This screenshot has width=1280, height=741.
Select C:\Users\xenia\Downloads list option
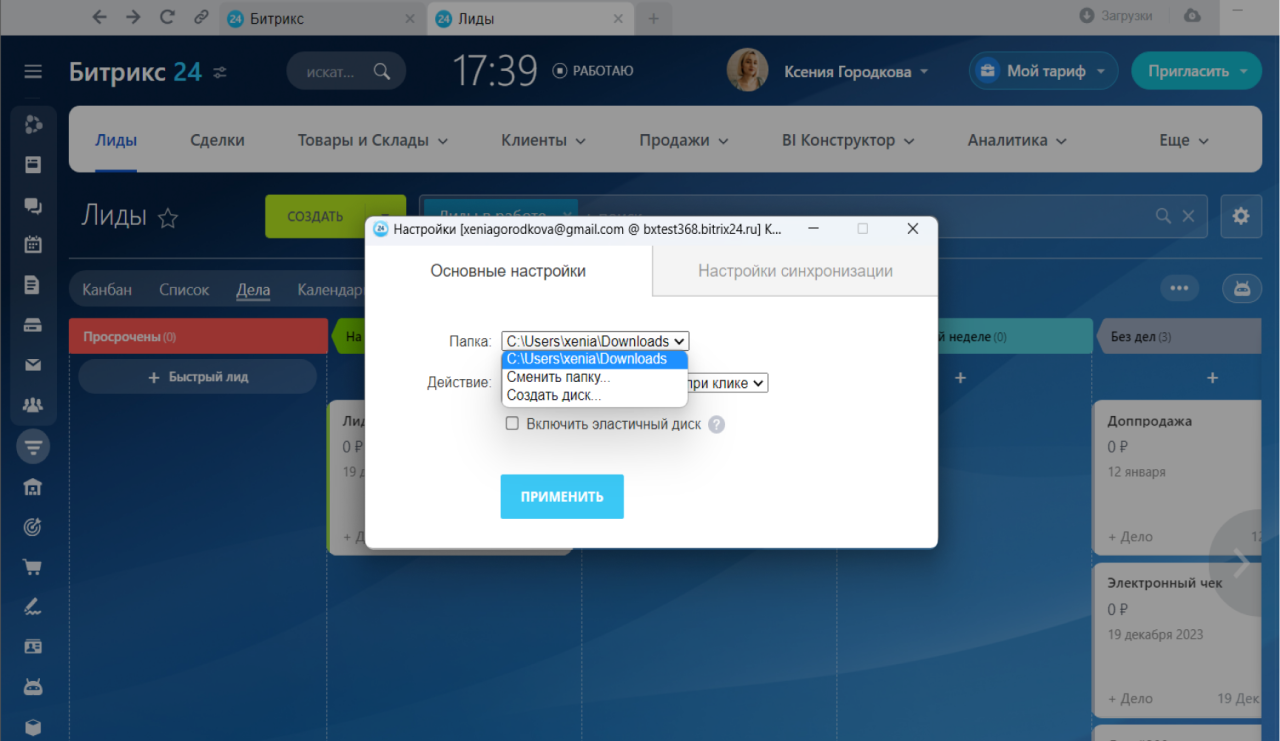pos(594,359)
